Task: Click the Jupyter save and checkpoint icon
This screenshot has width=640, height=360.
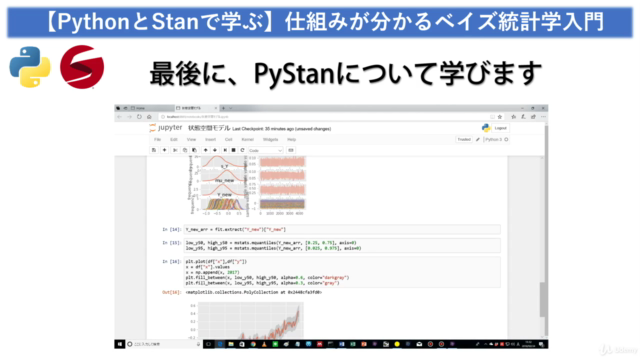Action: [x=154, y=150]
